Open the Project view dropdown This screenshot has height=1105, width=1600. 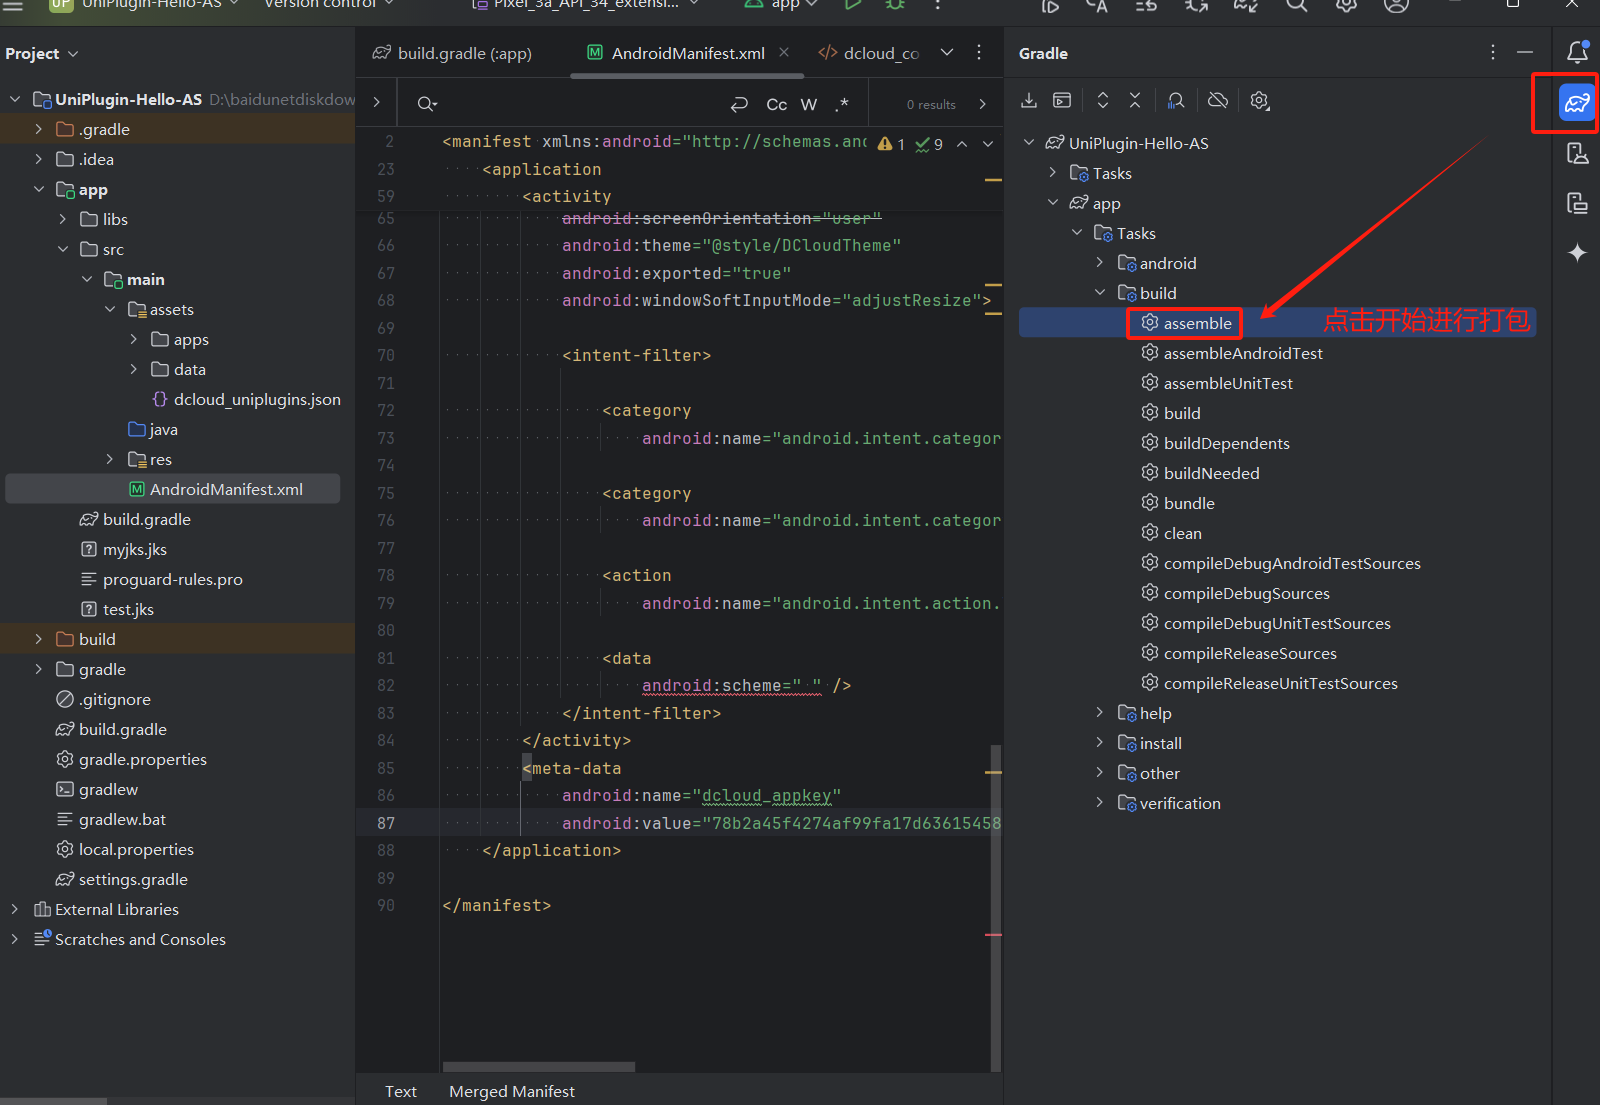pyautogui.click(x=41, y=54)
